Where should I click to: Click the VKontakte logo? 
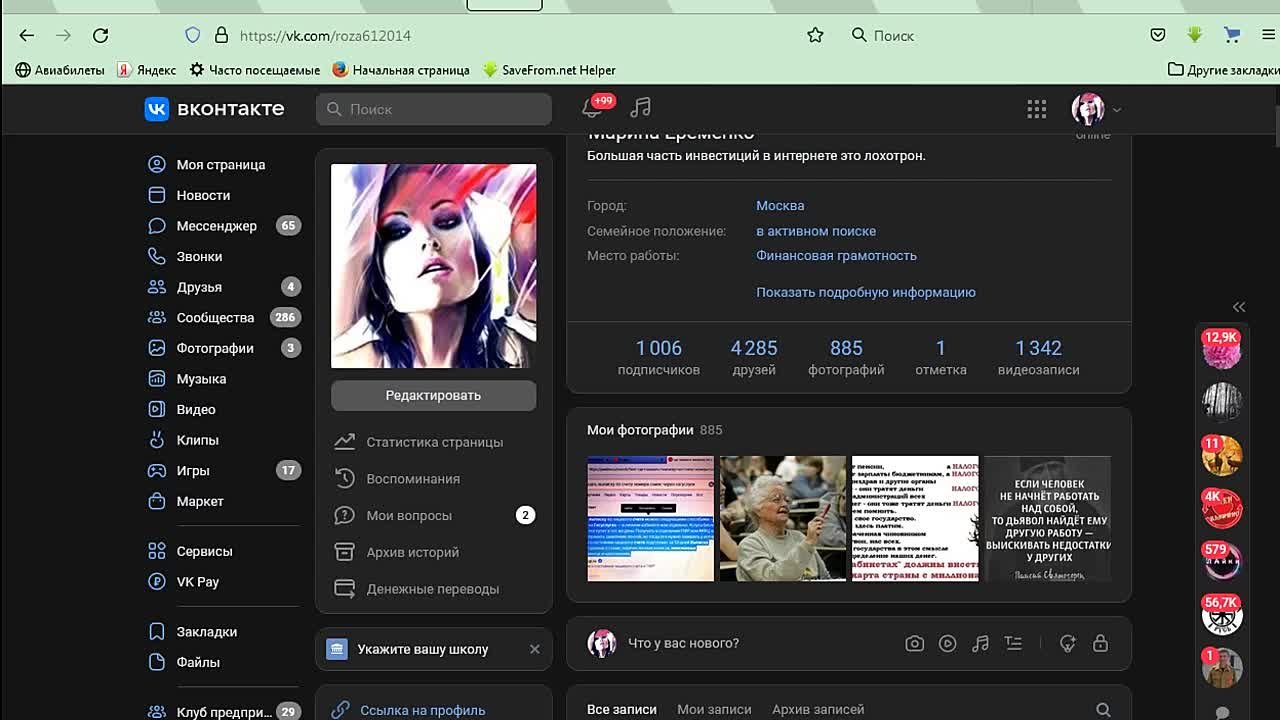tap(214, 108)
